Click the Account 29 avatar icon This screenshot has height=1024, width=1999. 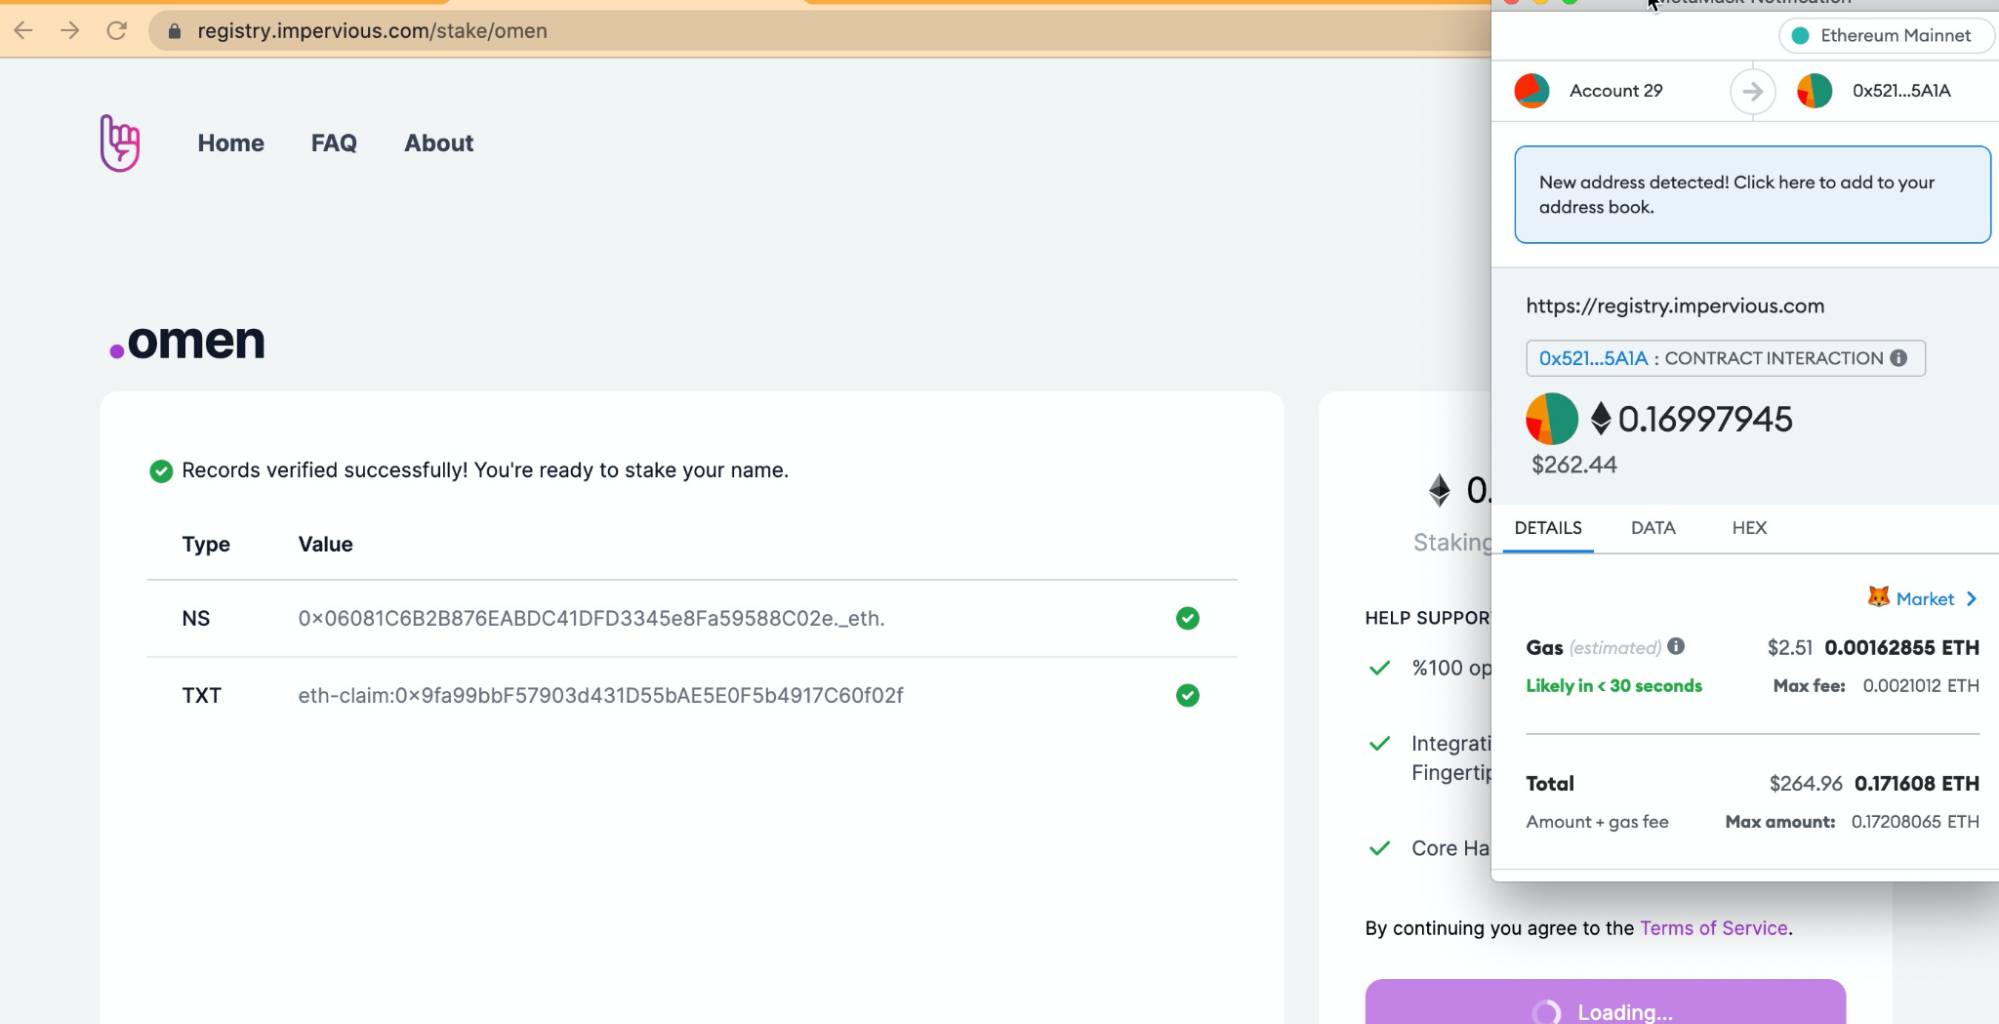pyautogui.click(x=1531, y=91)
